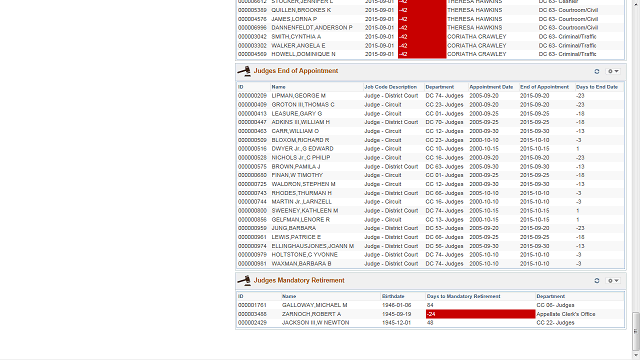Sort appointments by Job Code Description column
The height and width of the screenshot is (360, 640).
[x=391, y=87]
